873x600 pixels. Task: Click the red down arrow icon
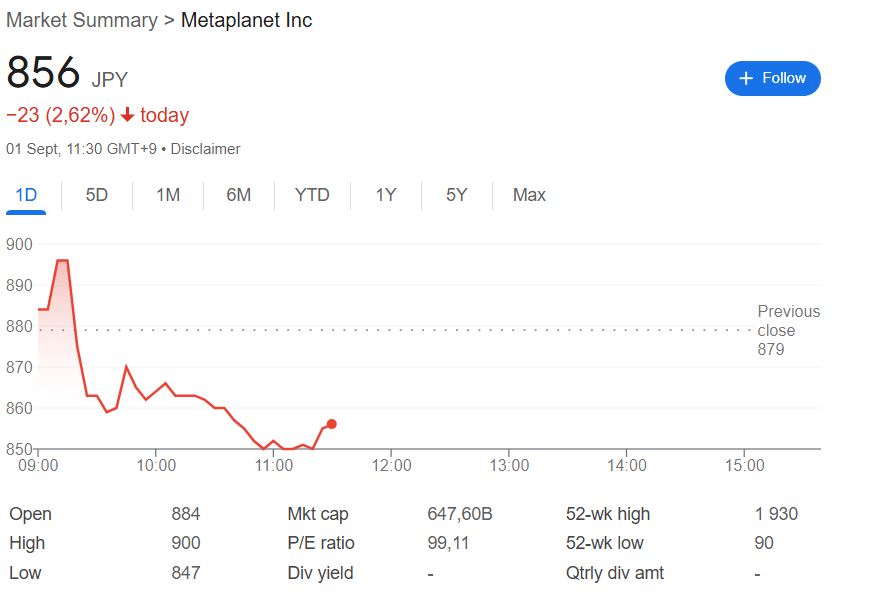(x=128, y=115)
